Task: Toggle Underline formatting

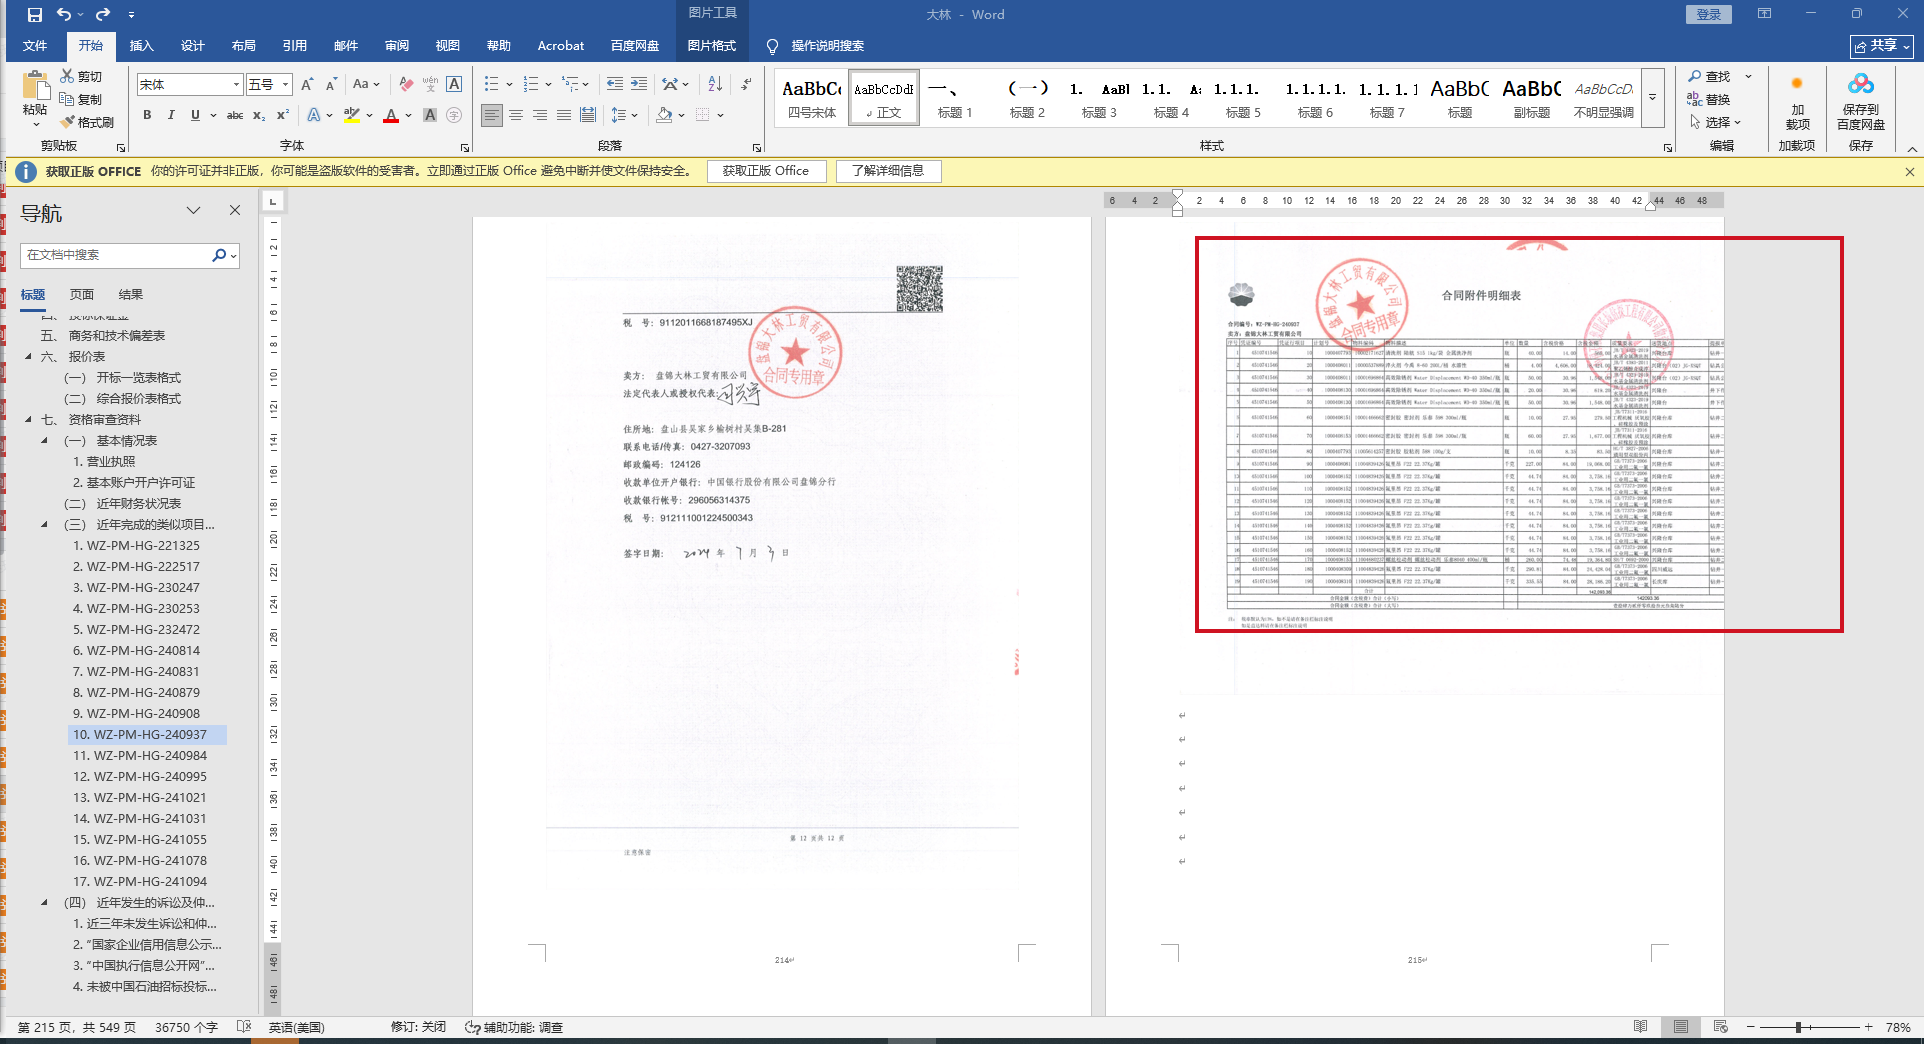Action: (x=195, y=115)
